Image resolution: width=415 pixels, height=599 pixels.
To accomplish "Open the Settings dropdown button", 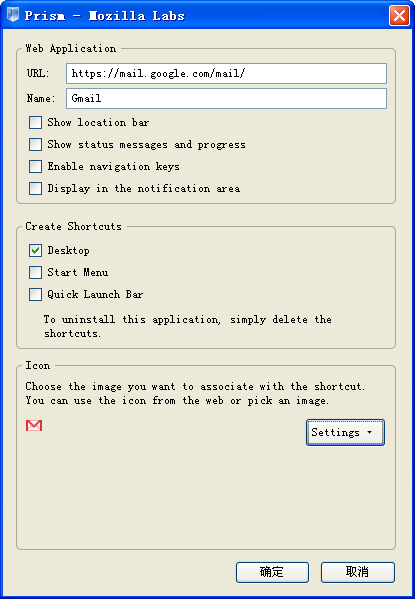I will point(345,432).
